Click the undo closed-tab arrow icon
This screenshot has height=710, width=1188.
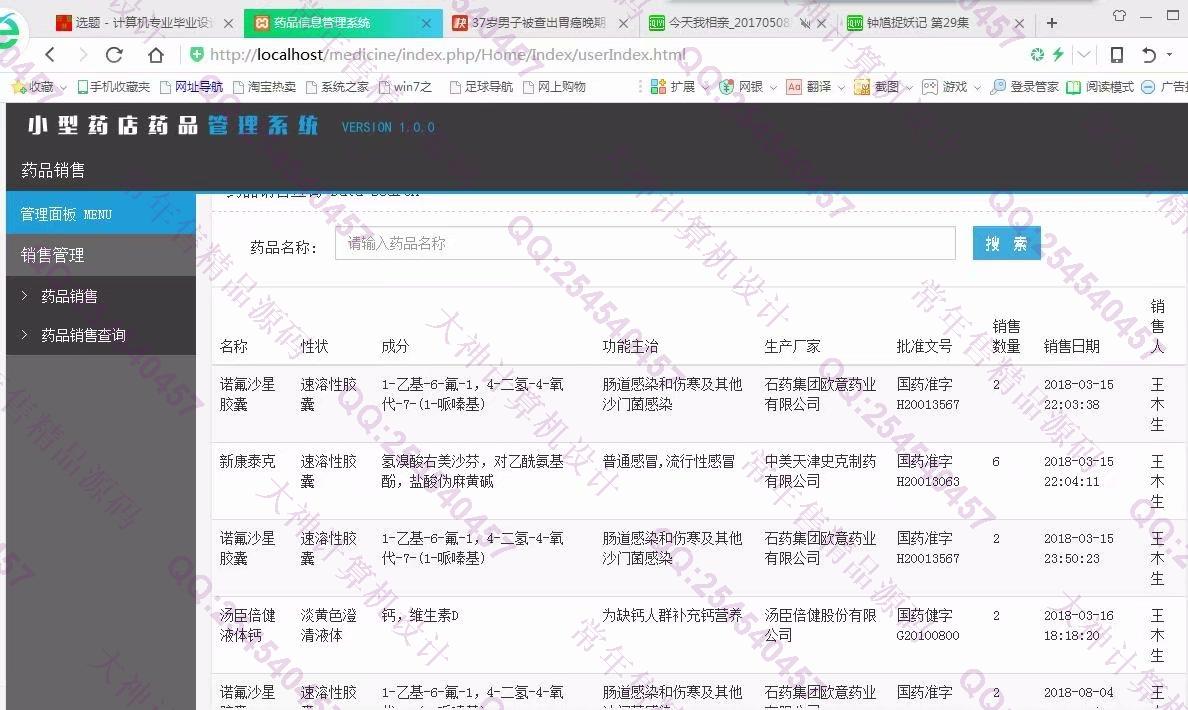1149,55
